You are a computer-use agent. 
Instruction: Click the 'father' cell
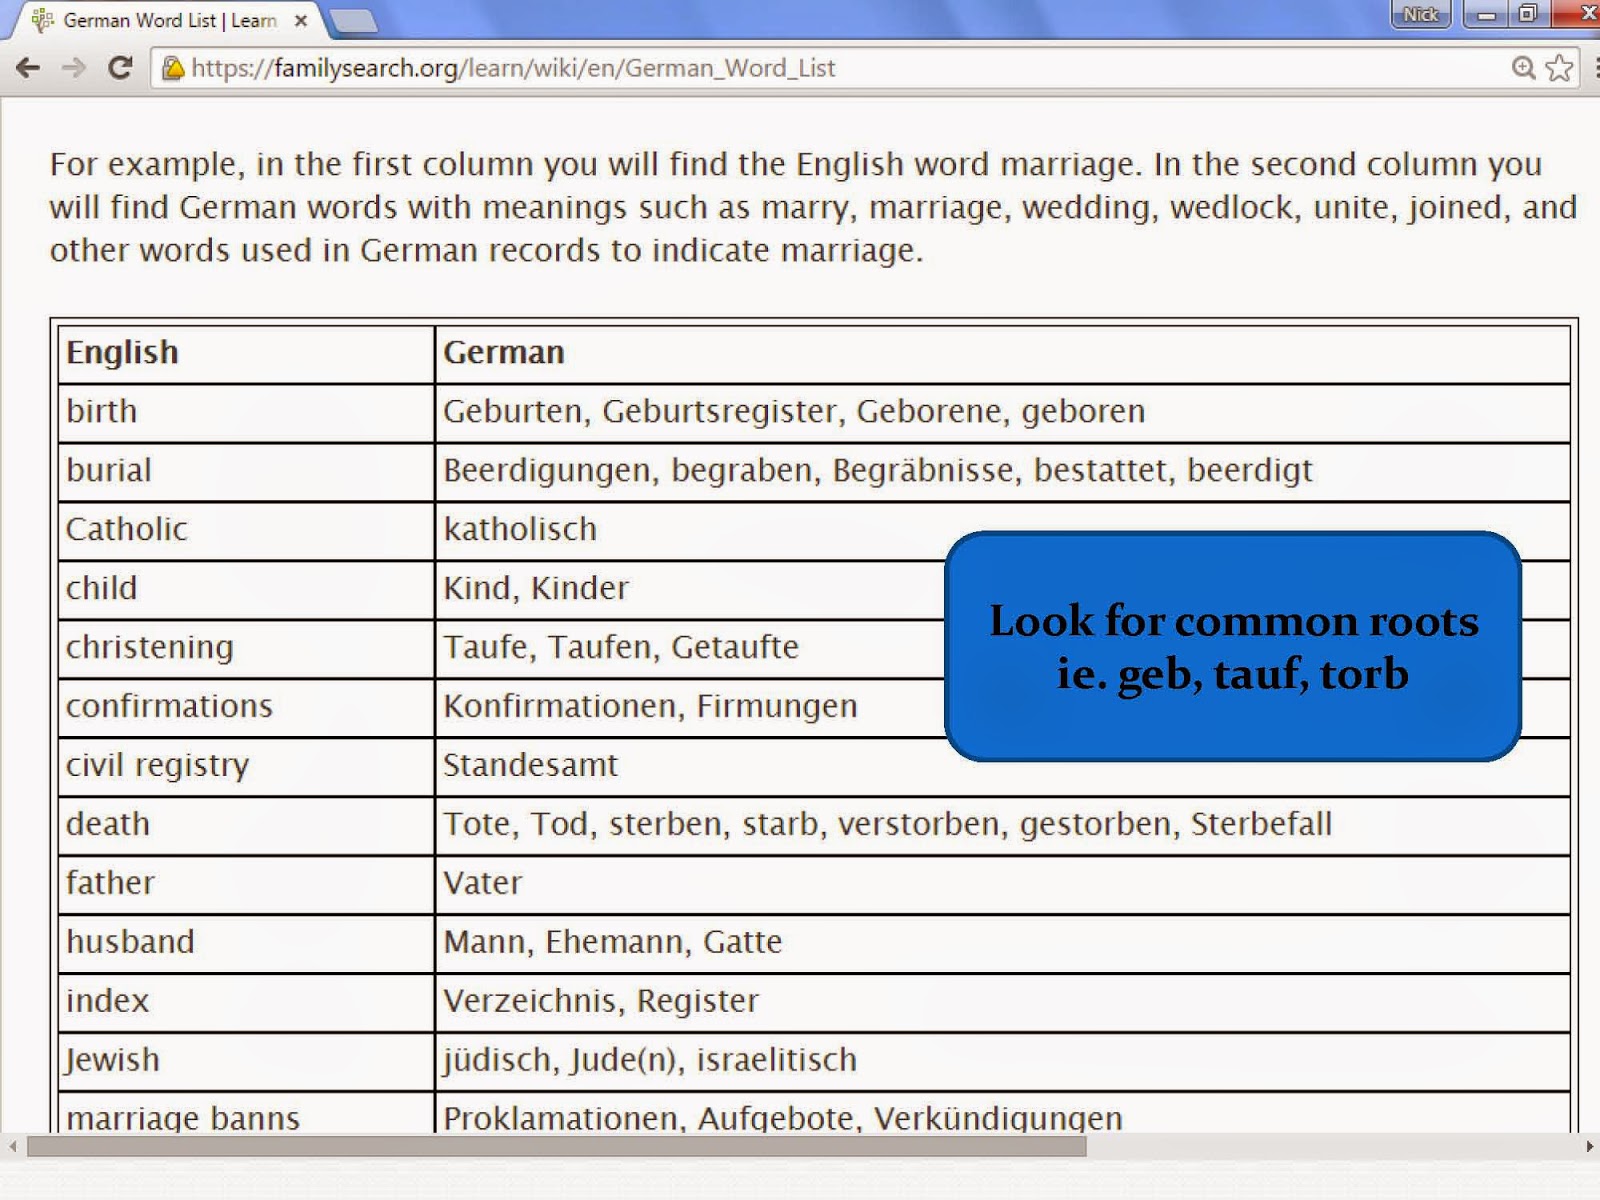click(246, 885)
